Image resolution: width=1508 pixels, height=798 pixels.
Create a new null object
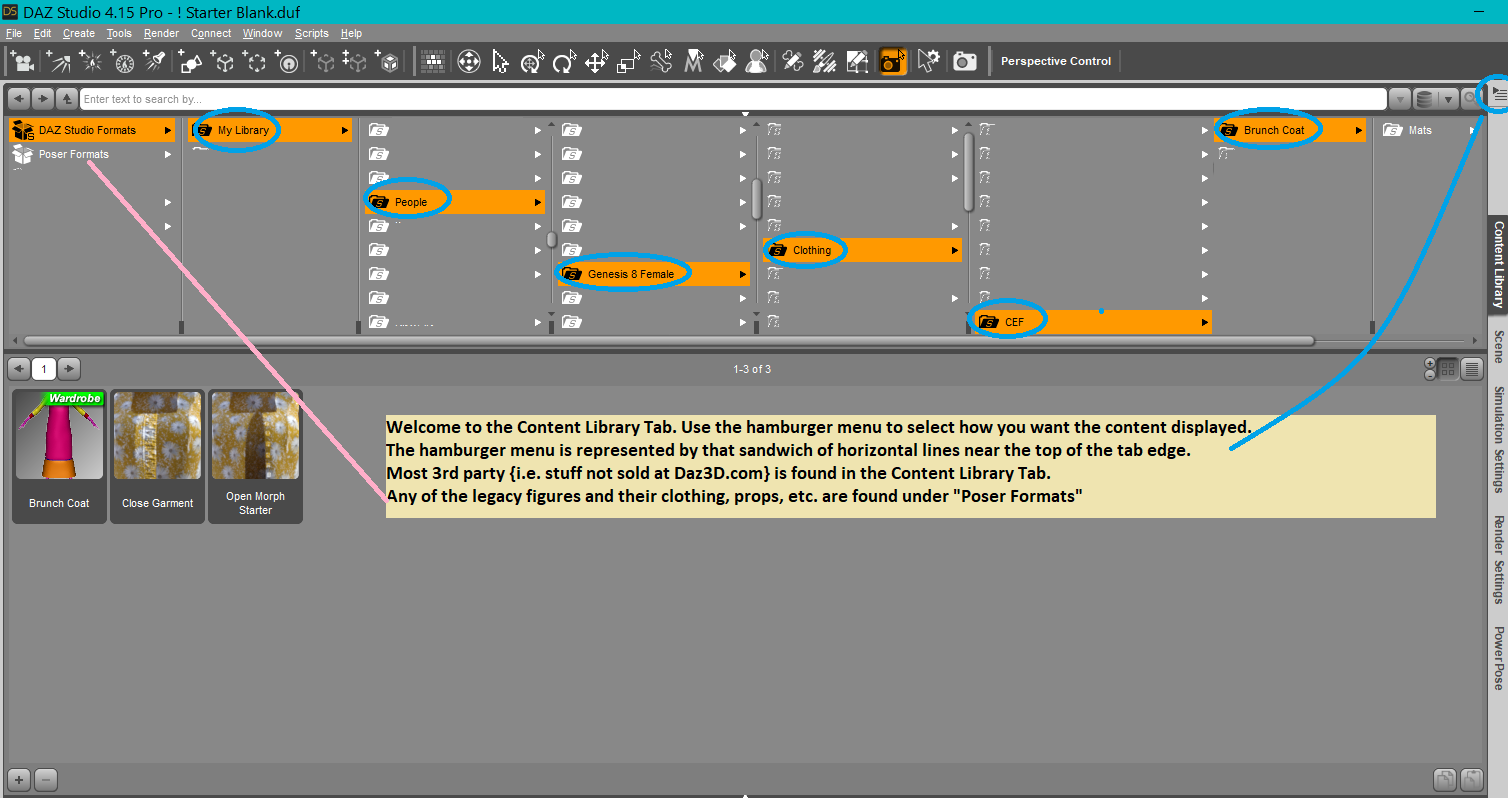[x=224, y=61]
